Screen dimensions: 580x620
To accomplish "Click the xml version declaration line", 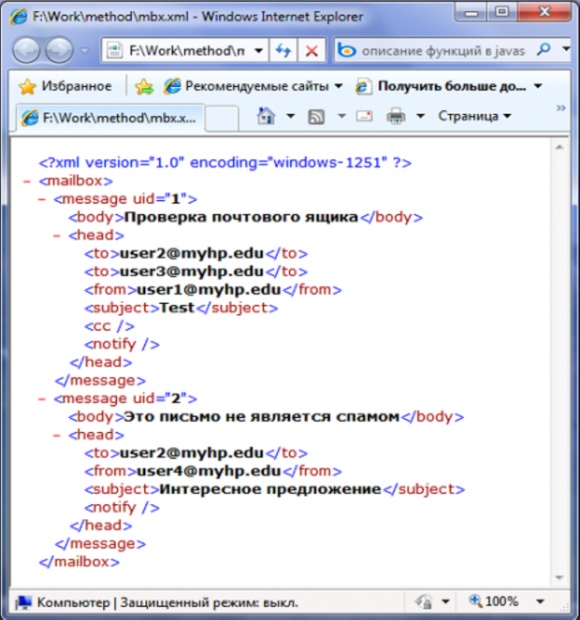I will [225, 163].
